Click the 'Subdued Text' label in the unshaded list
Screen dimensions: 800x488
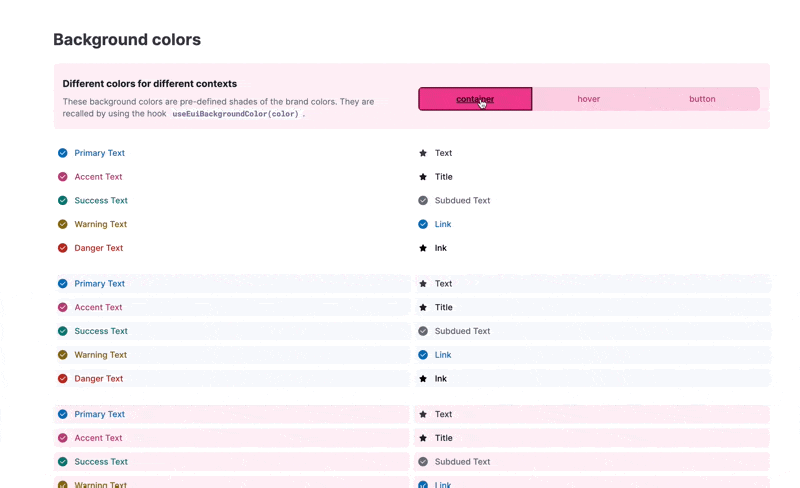pos(462,201)
